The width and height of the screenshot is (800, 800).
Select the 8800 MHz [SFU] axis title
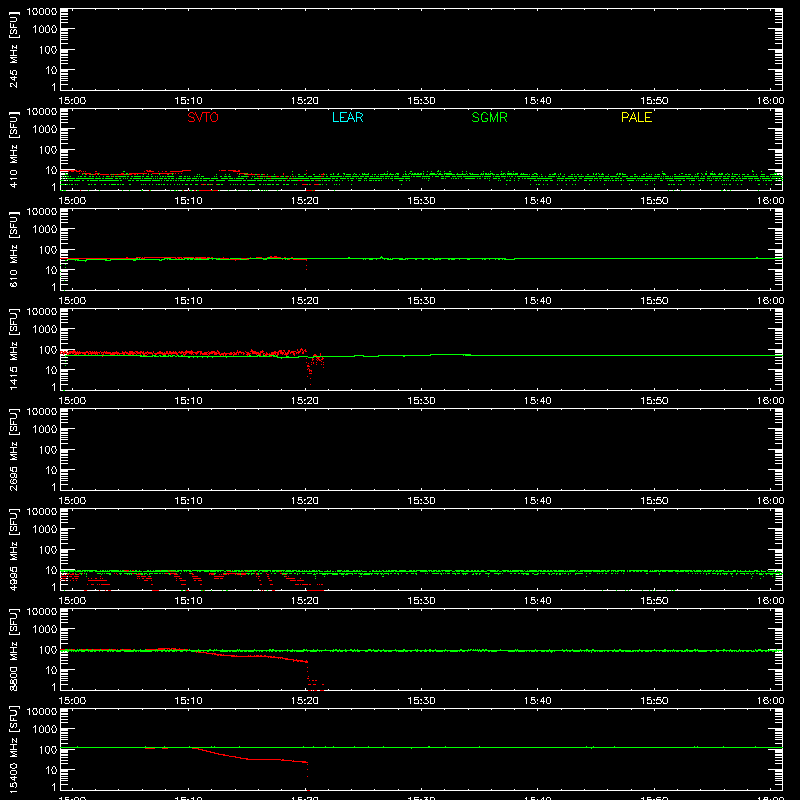(13, 649)
